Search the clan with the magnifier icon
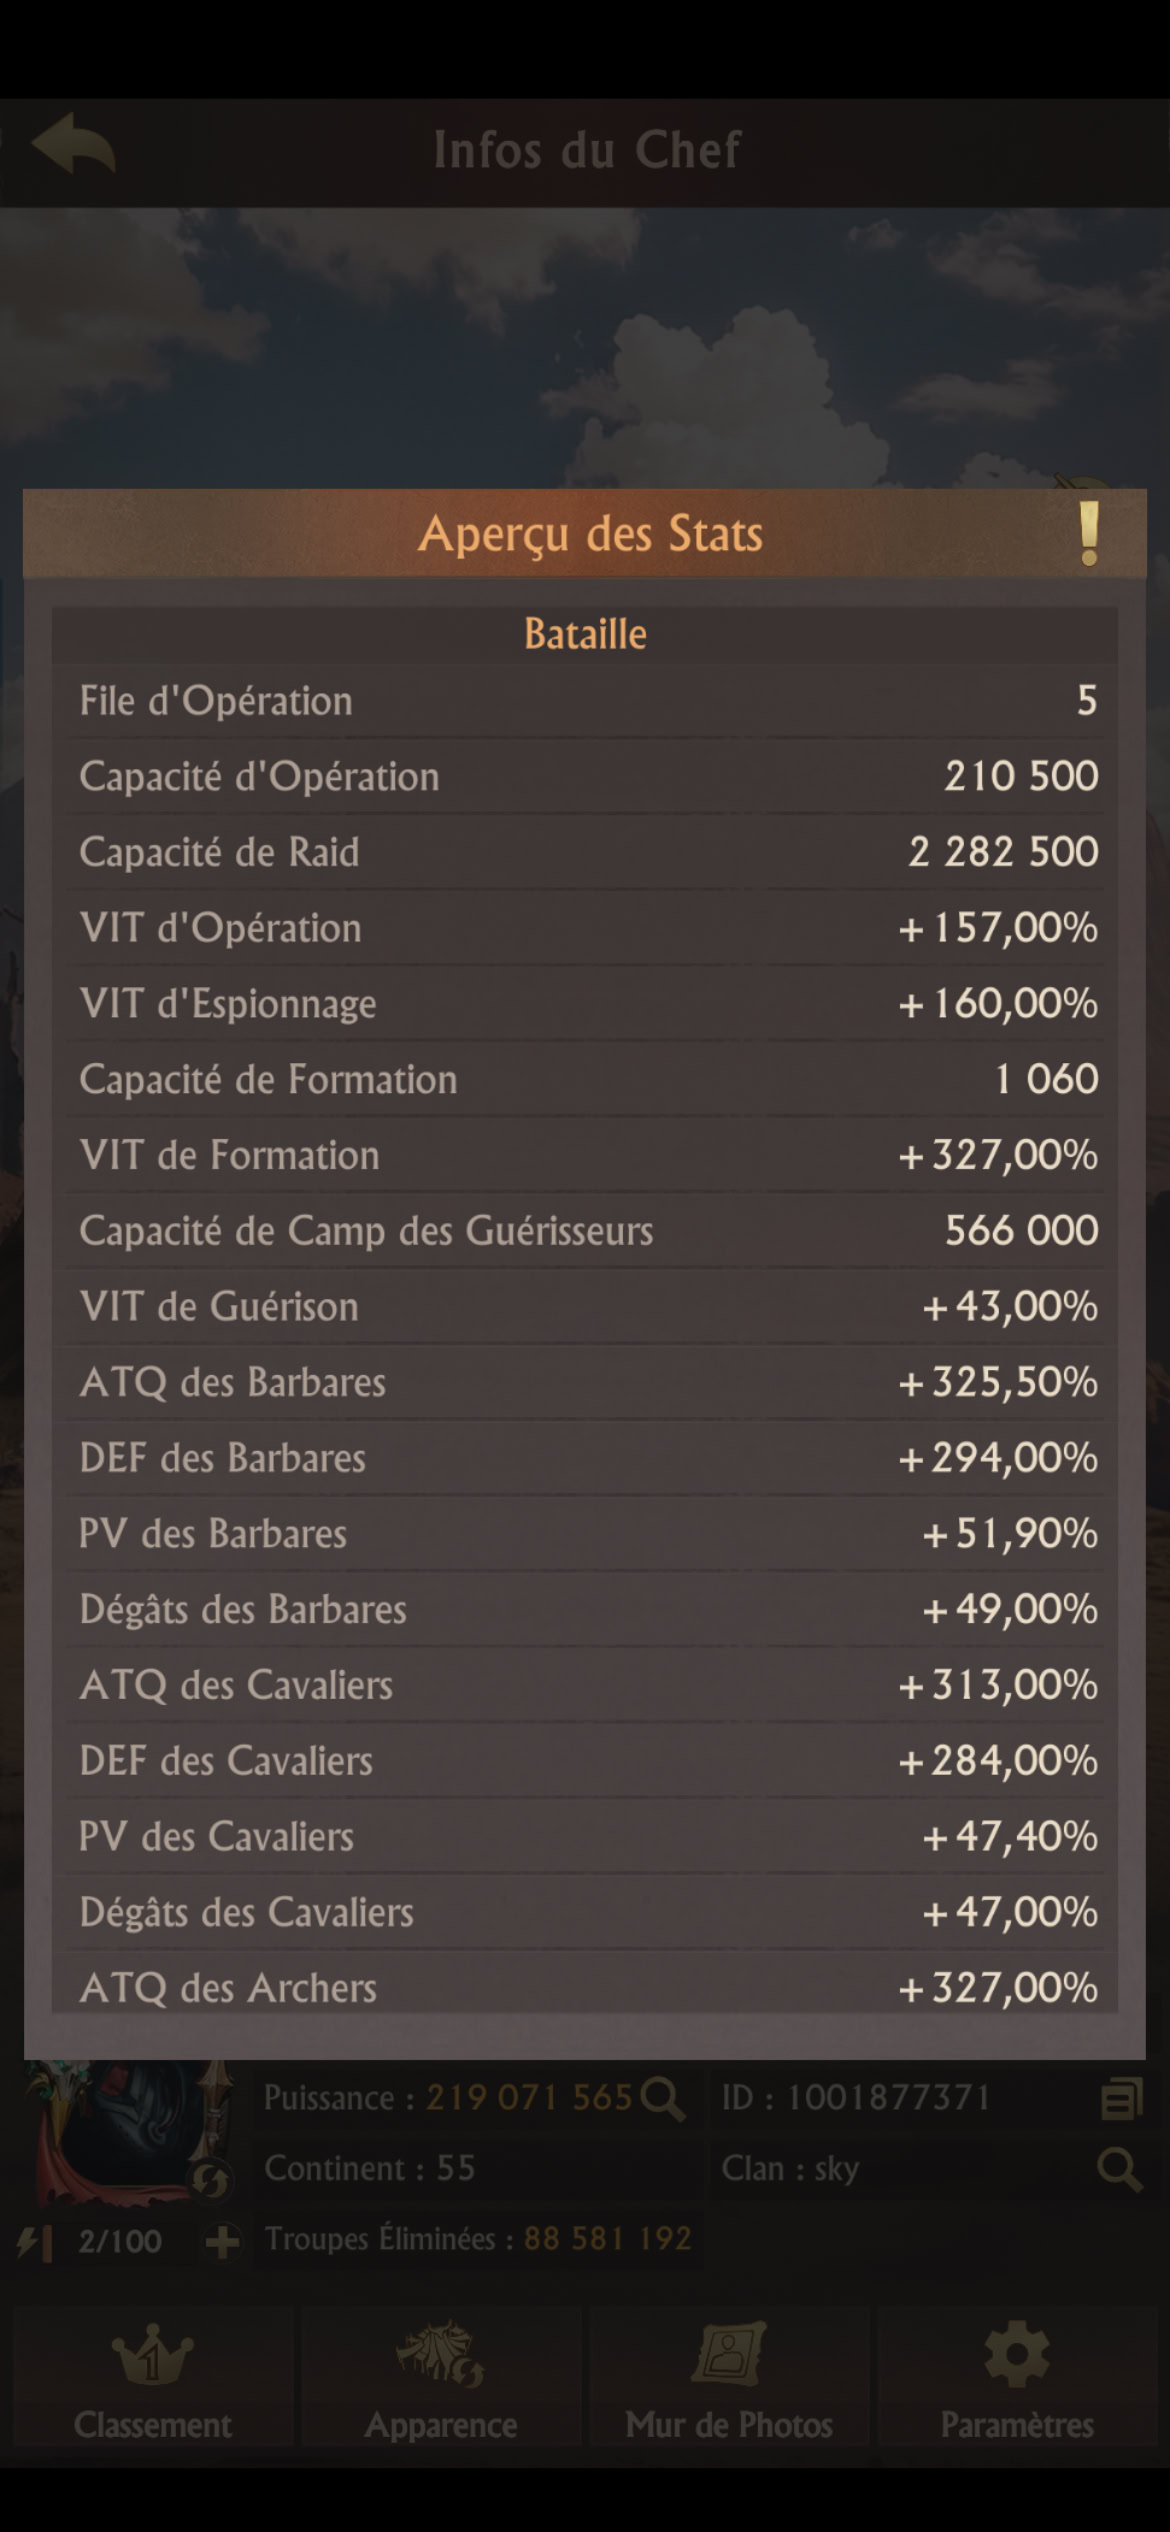The image size is (1170, 2532). [x=1119, y=2169]
